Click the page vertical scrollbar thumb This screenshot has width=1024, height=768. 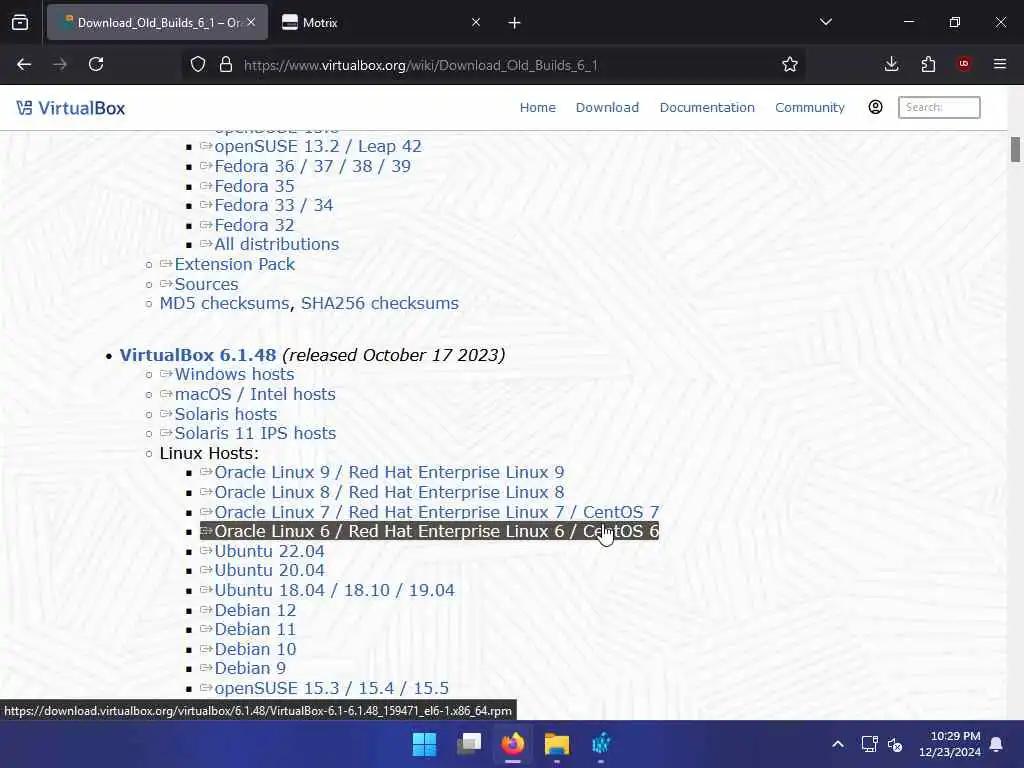tap(1015, 150)
